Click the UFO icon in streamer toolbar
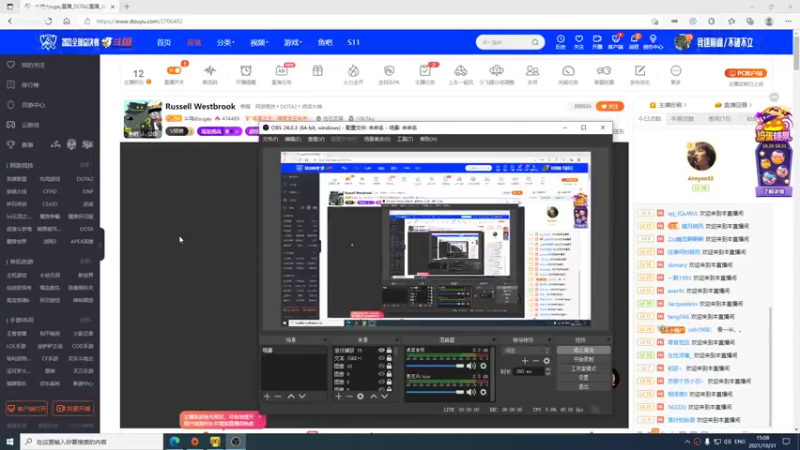This screenshot has width=800, height=450. [496, 71]
